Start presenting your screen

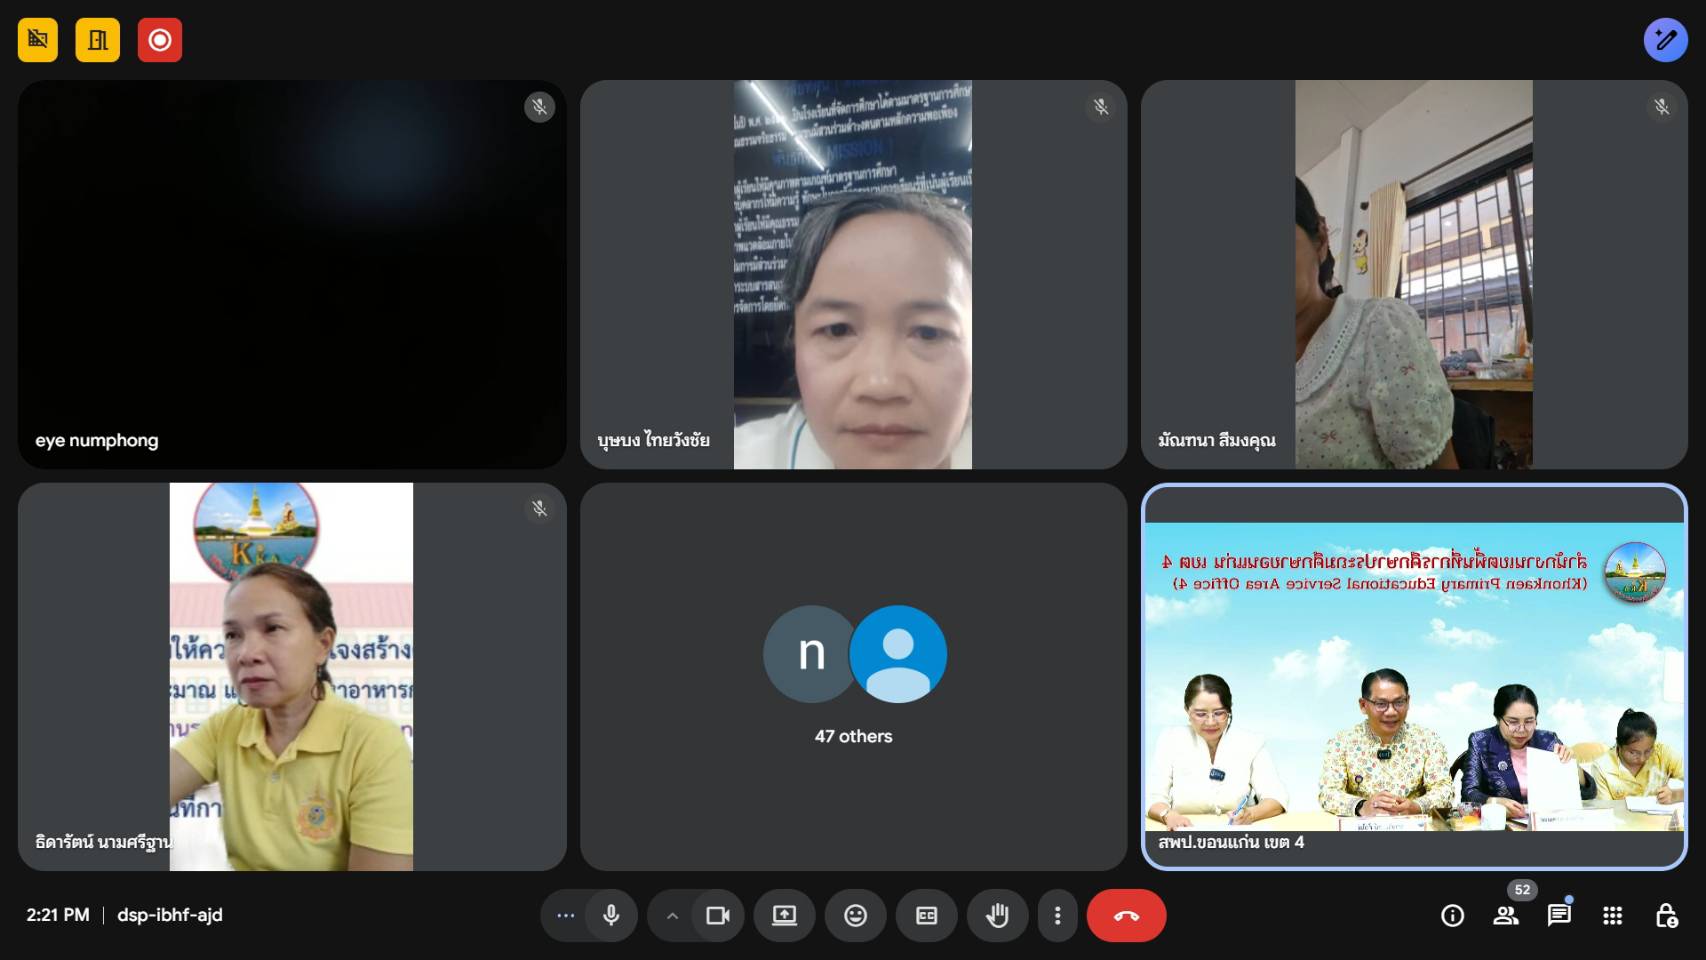pos(784,916)
